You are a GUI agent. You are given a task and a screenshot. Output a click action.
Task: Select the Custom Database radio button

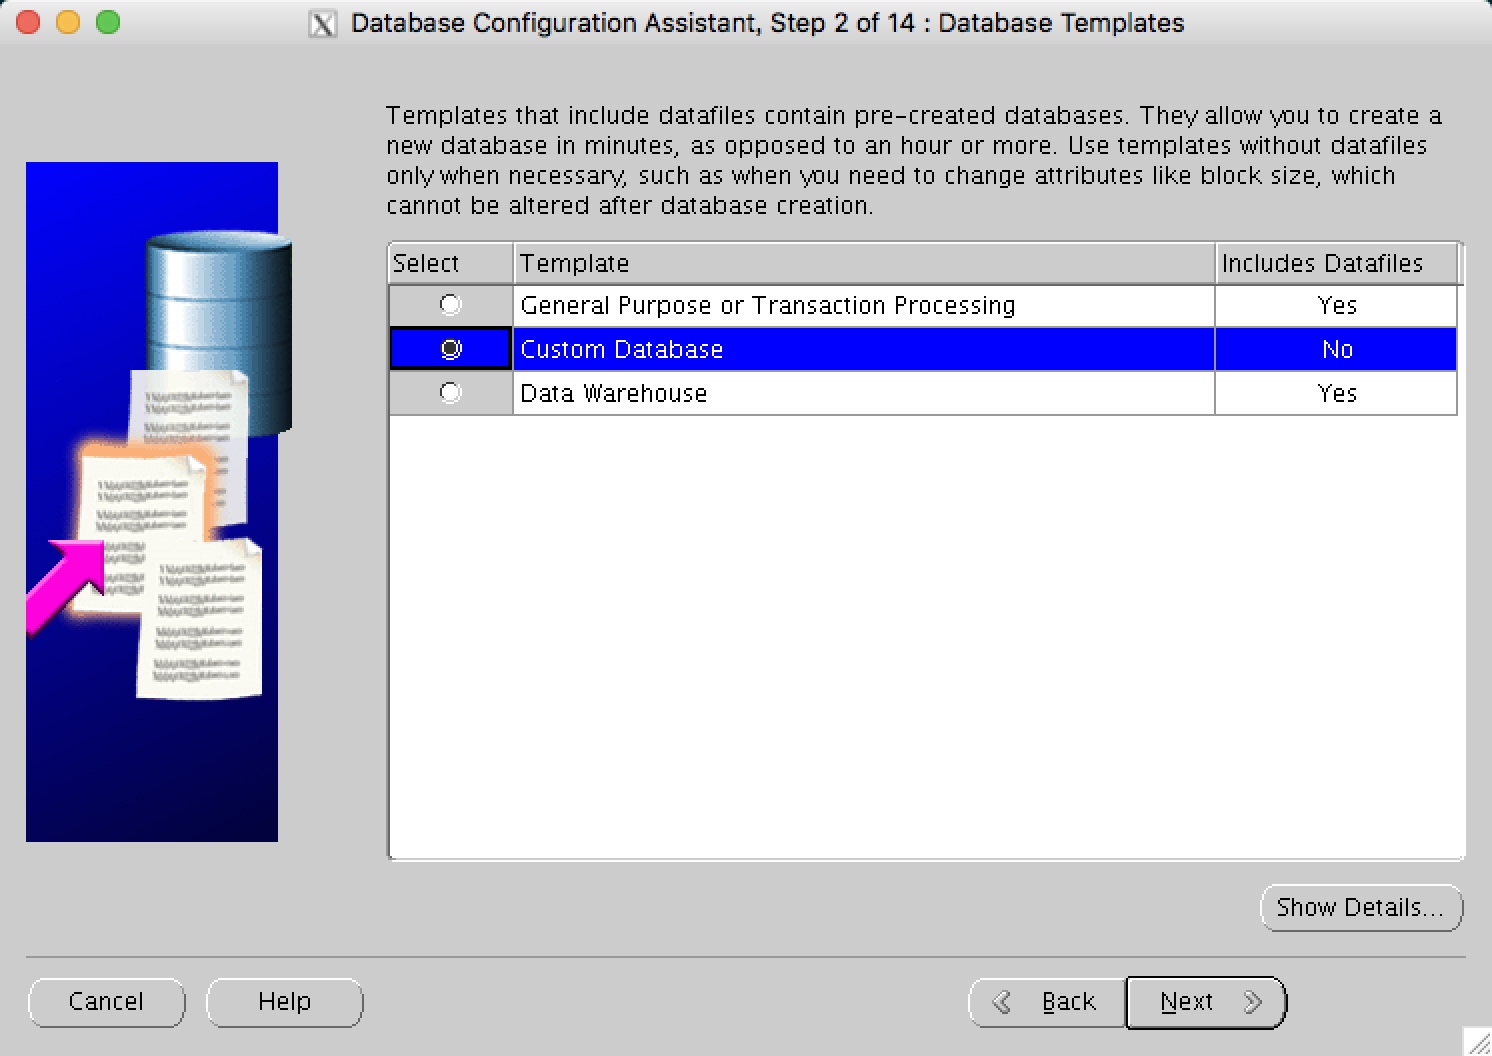[450, 348]
